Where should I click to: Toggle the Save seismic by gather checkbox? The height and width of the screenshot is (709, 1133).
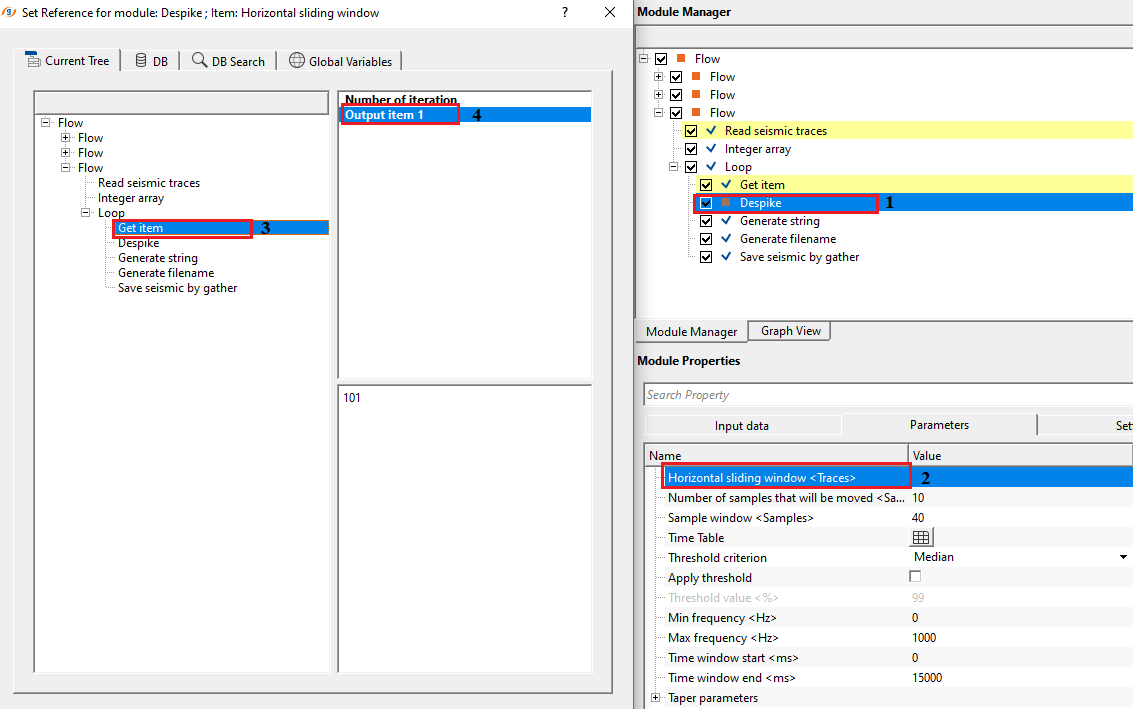click(706, 257)
